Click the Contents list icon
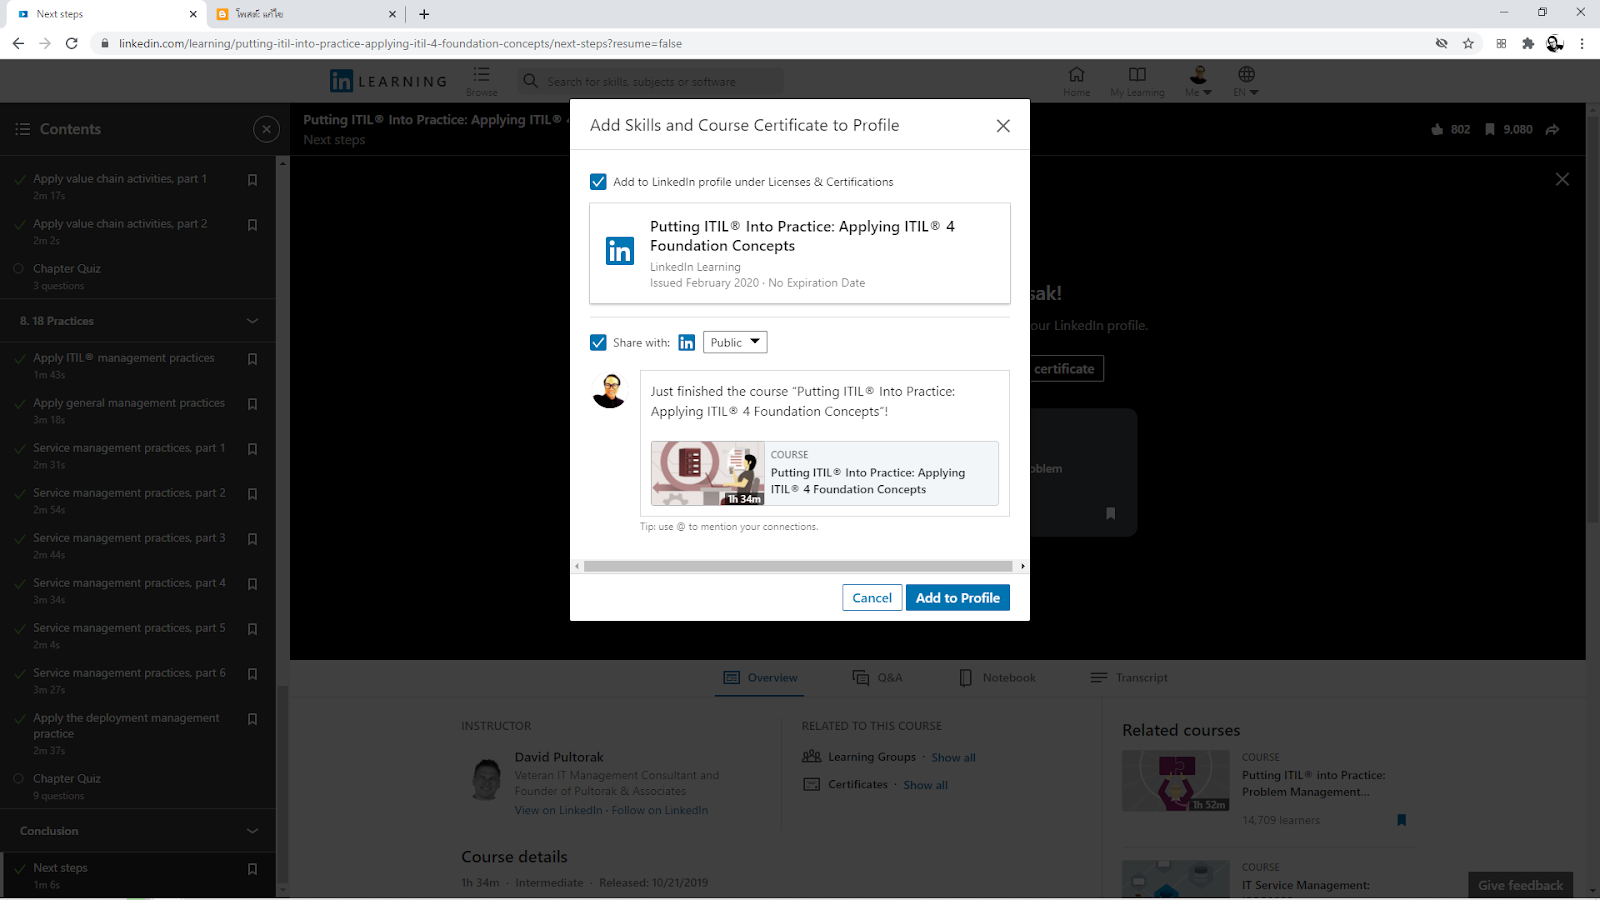 [x=23, y=129]
